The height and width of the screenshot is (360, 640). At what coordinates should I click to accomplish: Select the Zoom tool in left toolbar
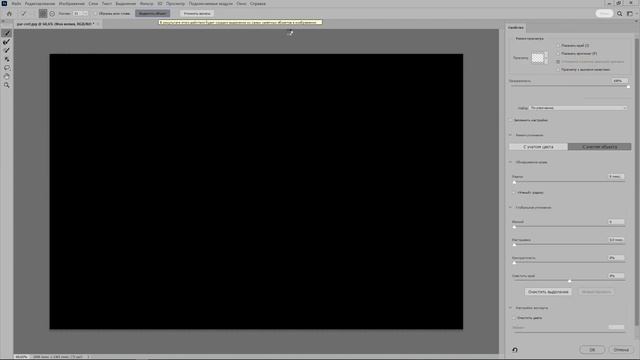(7, 85)
